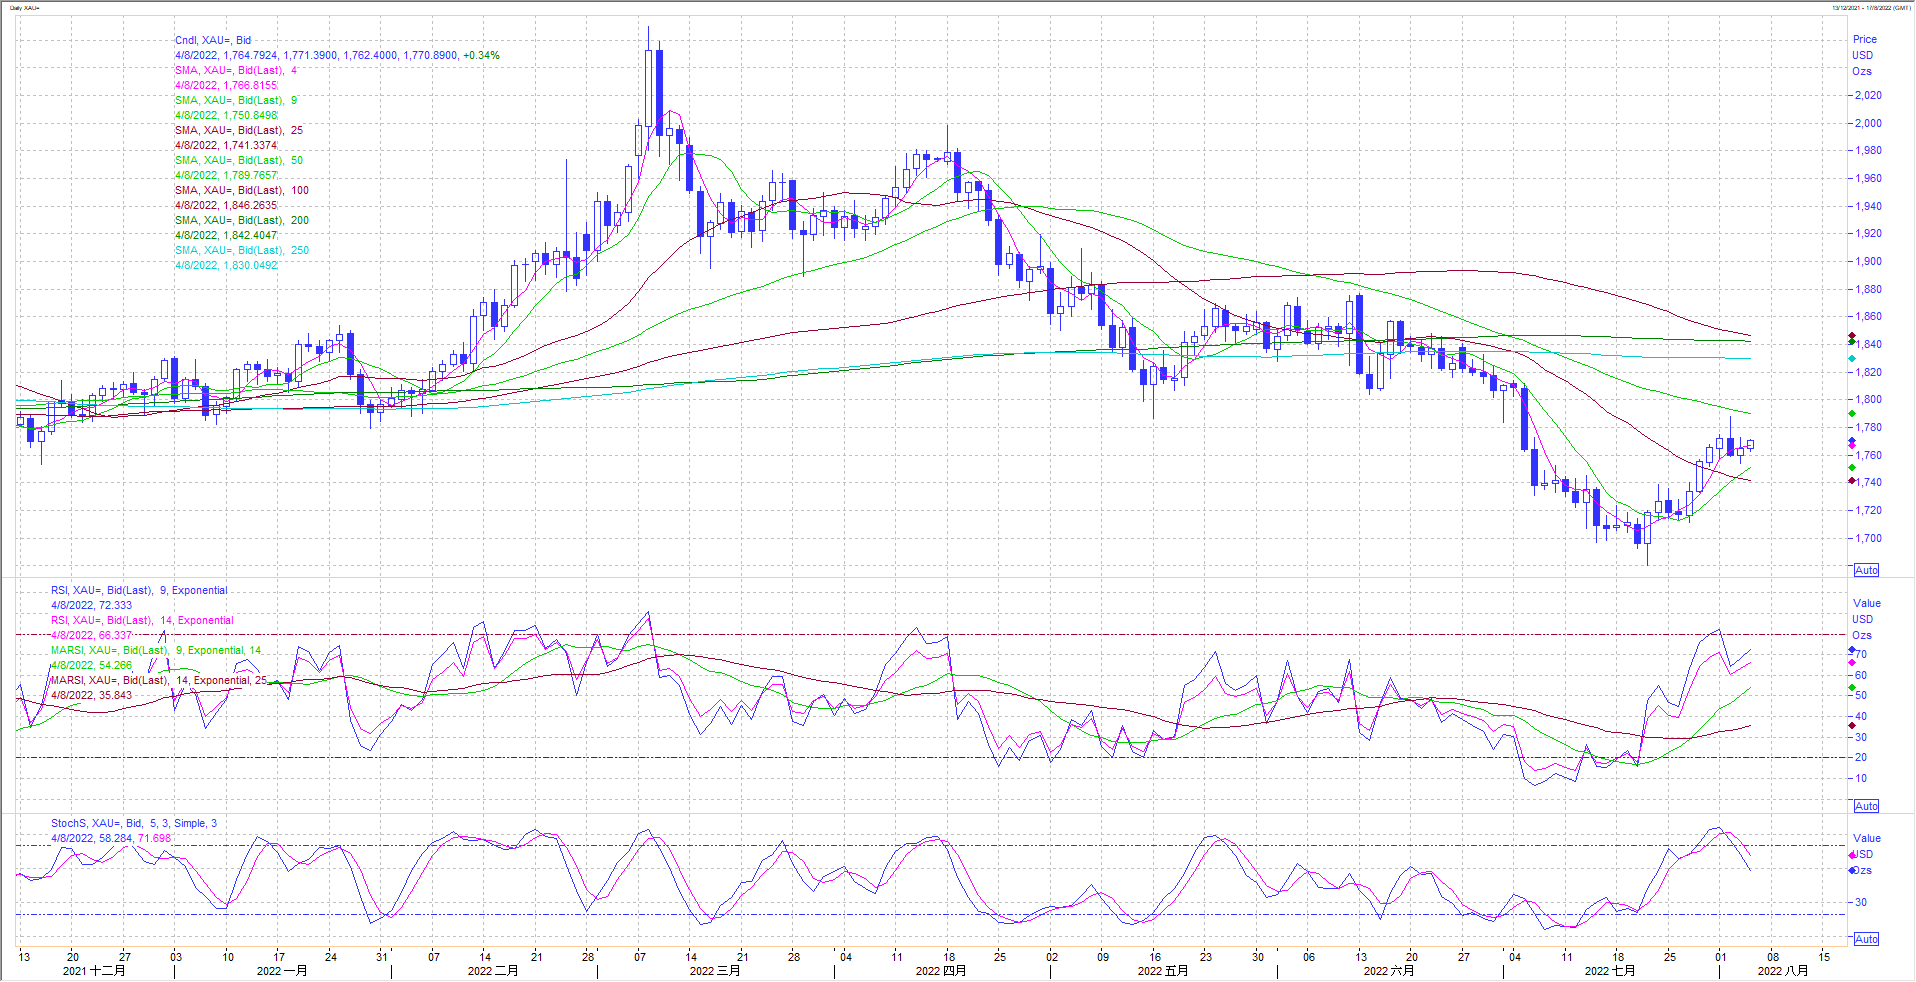
Task: Select the cyan SMA 250 marker on price axis
Action: click(1852, 358)
